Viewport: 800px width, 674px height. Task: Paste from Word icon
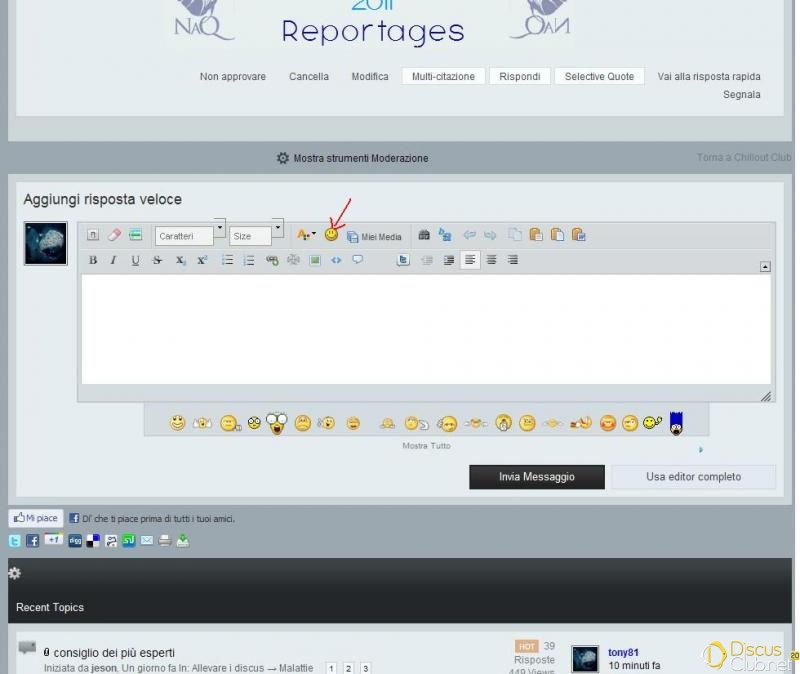[579, 235]
